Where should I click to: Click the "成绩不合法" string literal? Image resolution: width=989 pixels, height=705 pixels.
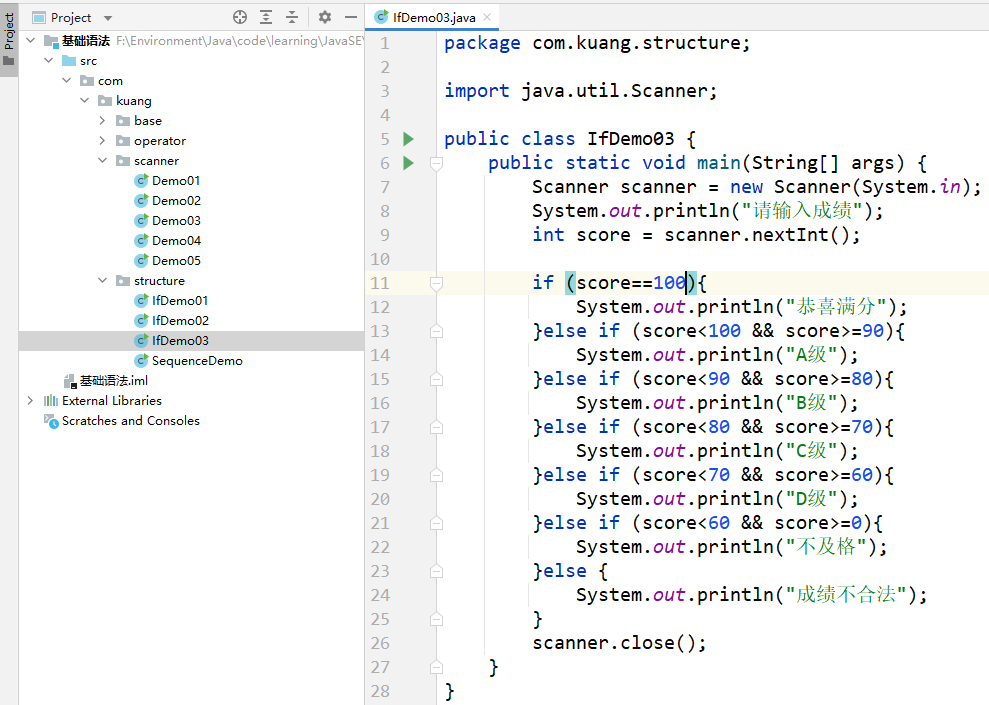point(846,595)
